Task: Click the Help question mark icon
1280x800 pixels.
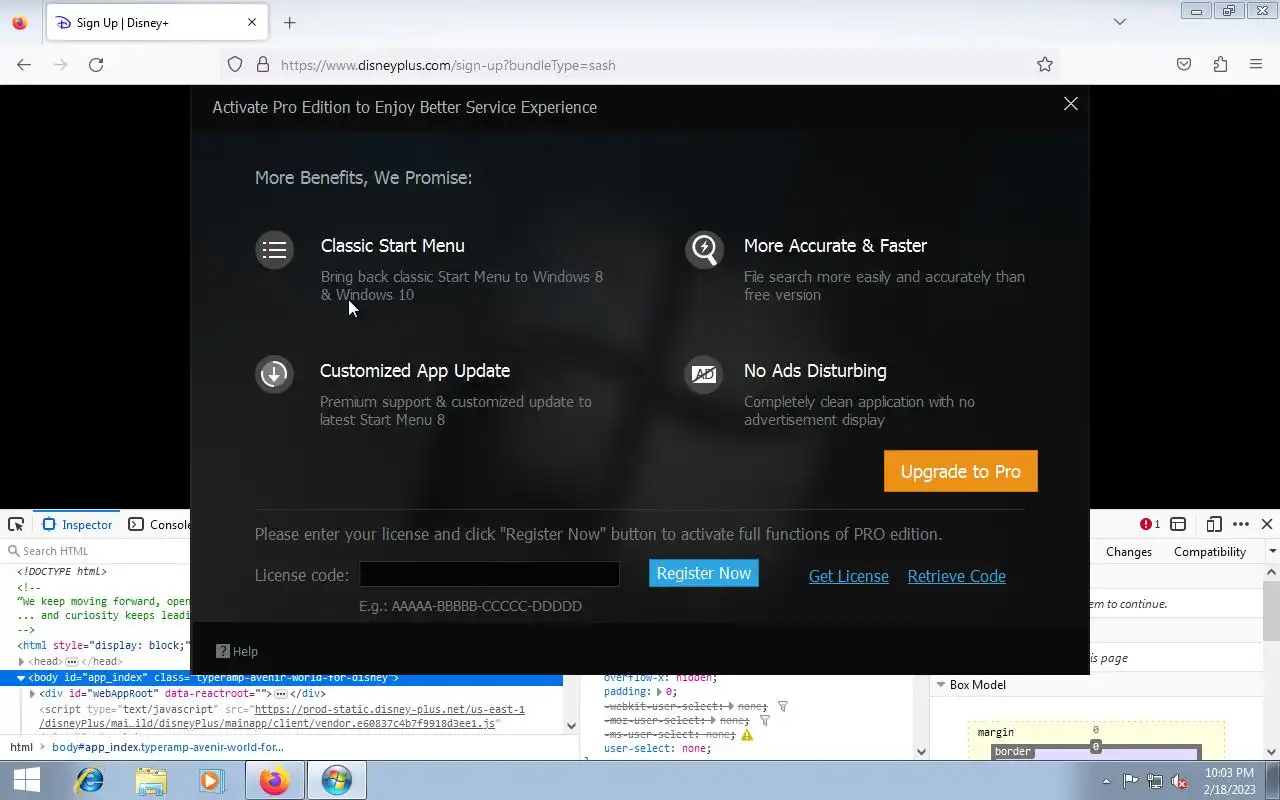Action: click(223, 651)
